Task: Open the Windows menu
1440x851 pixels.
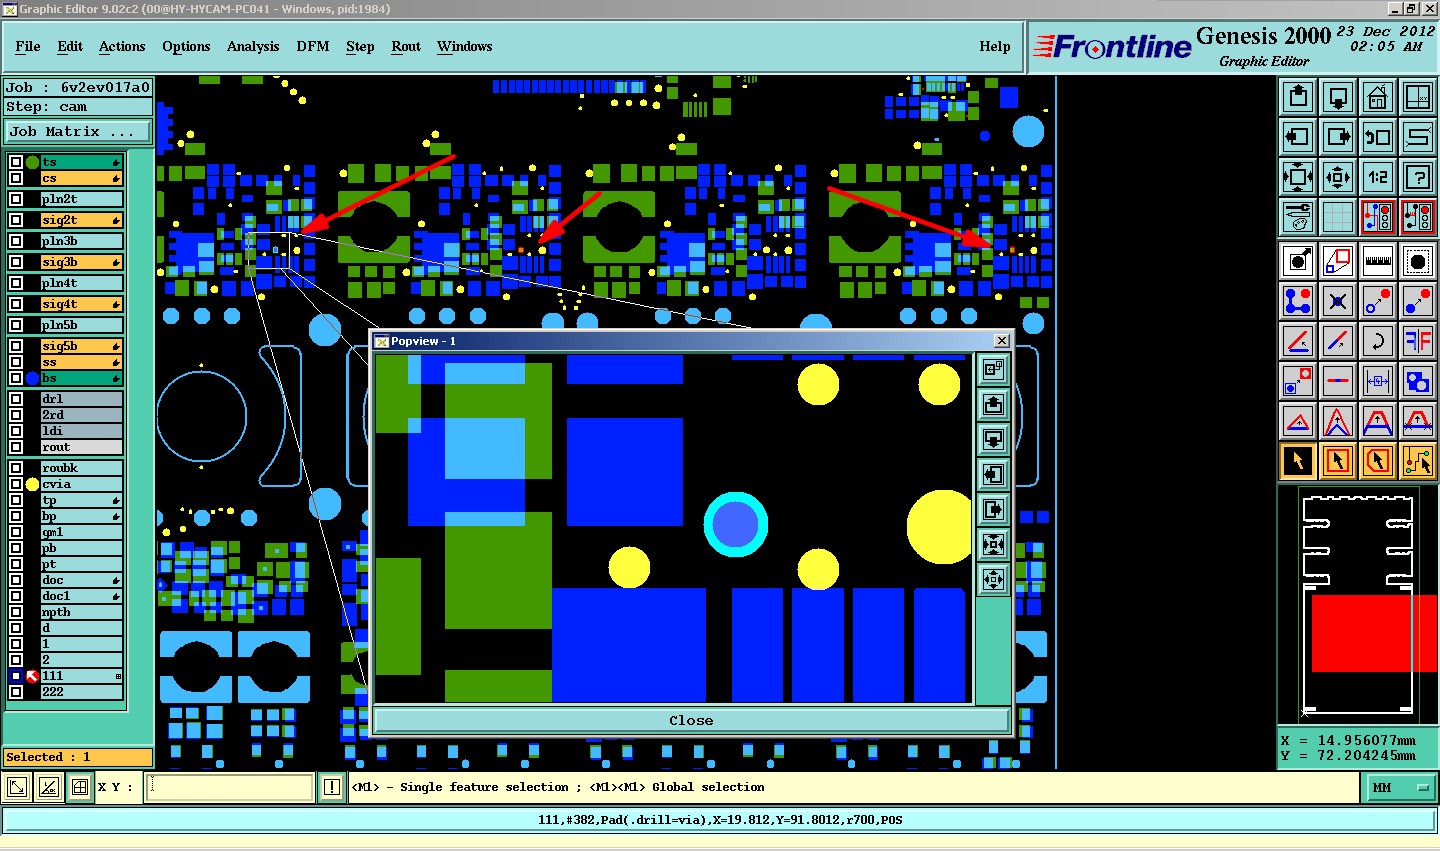Action: click(465, 46)
